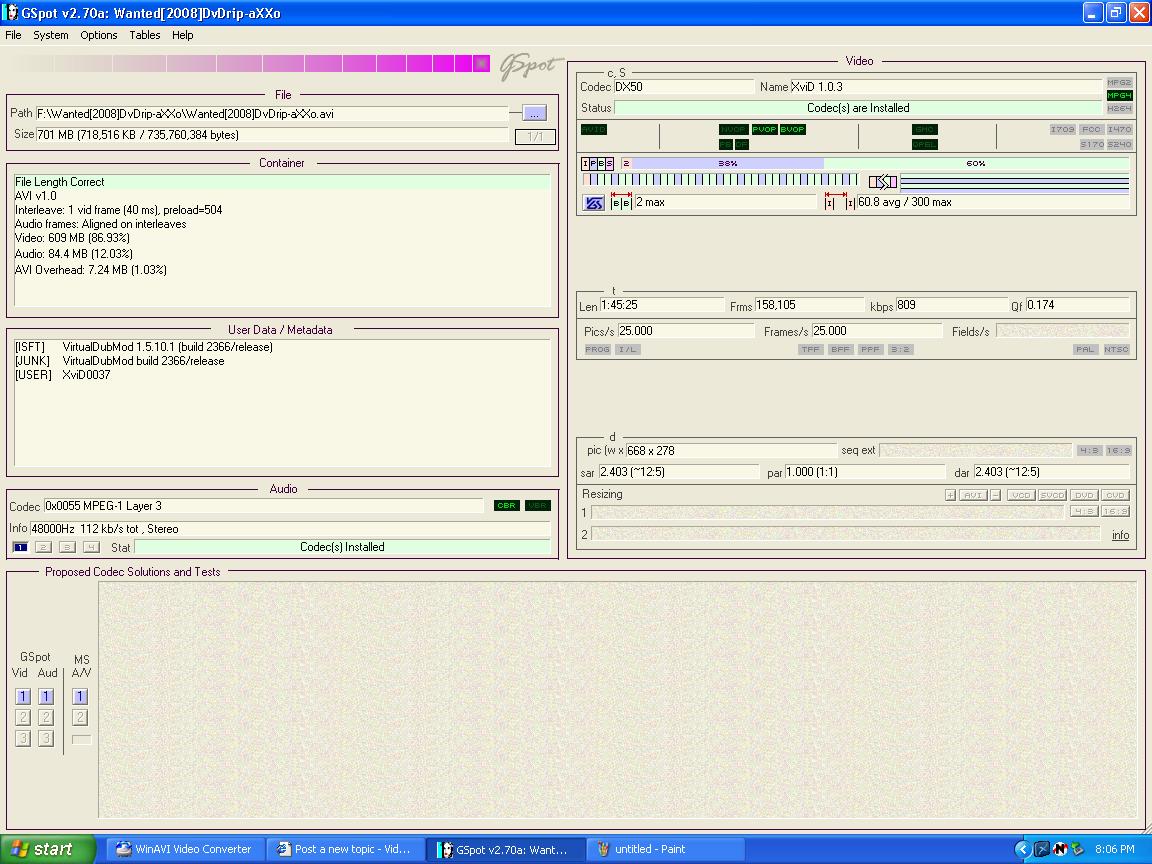Open the File menu
Viewport: 1152px width, 864px height.
(13, 35)
